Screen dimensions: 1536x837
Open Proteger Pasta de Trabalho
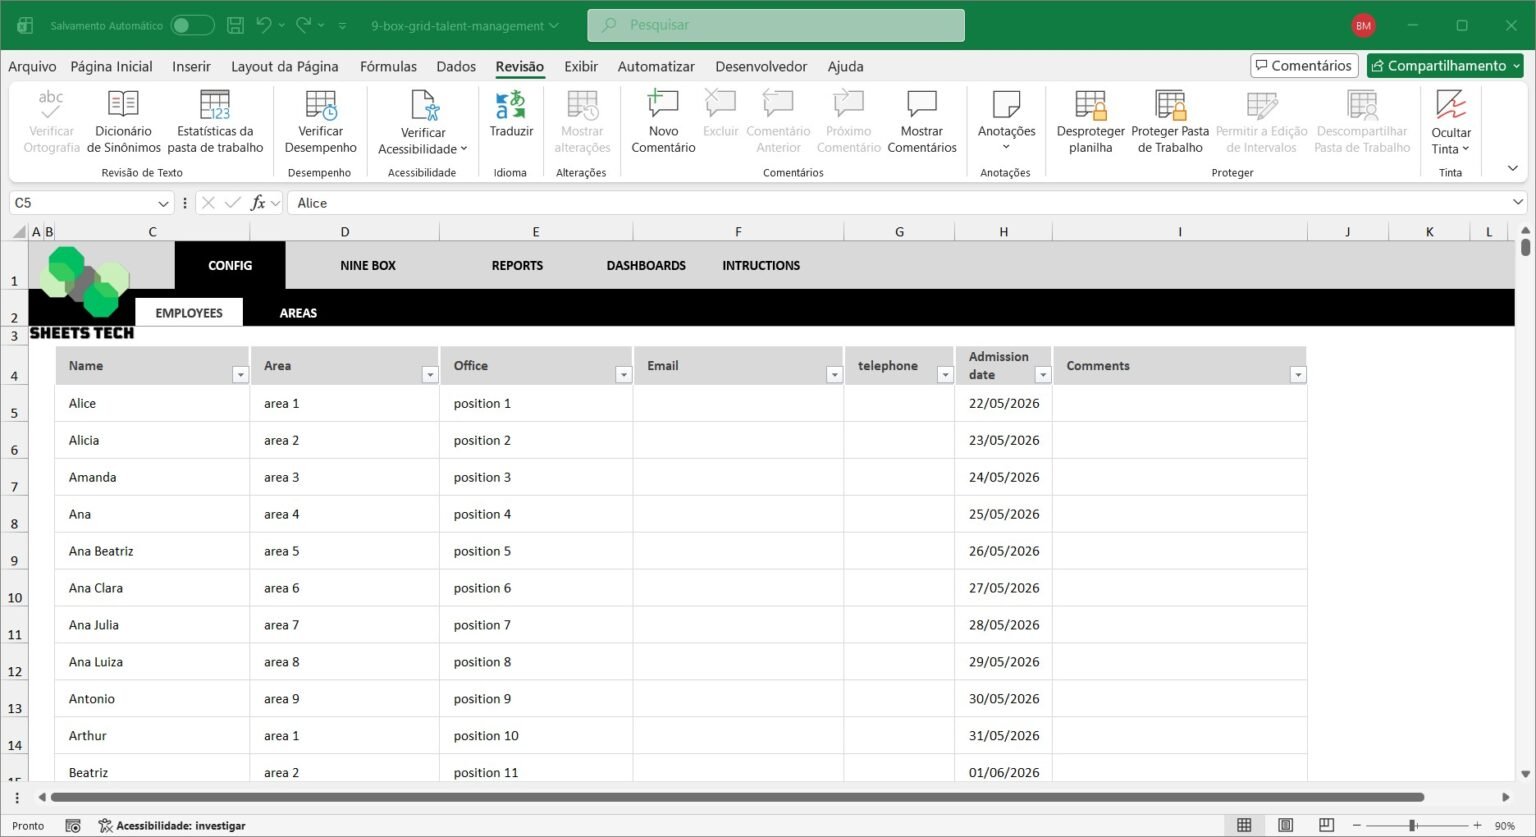coord(1170,121)
